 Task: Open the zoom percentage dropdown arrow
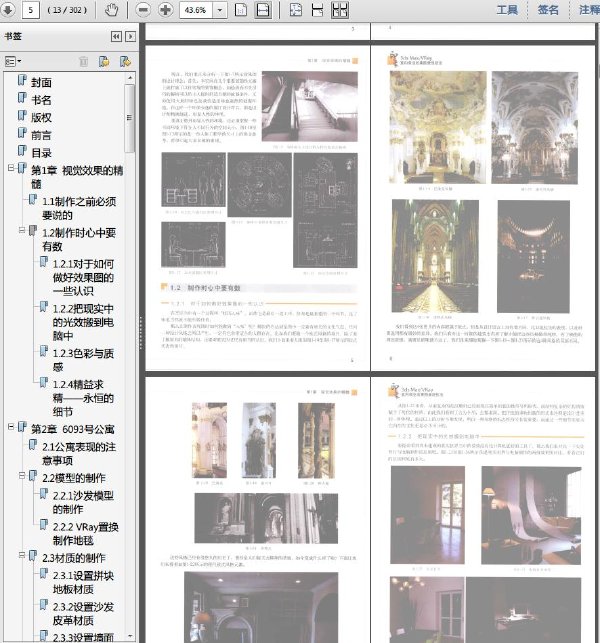coord(220,10)
